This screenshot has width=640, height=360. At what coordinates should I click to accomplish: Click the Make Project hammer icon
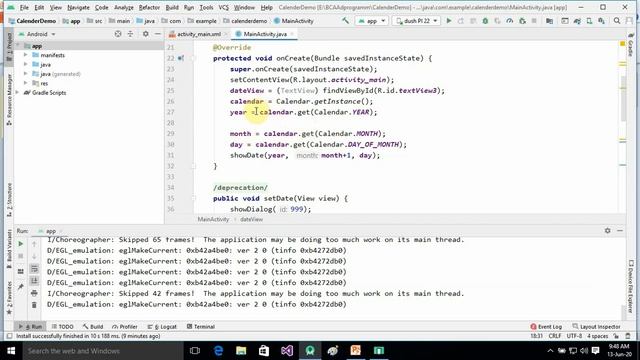click(345, 21)
